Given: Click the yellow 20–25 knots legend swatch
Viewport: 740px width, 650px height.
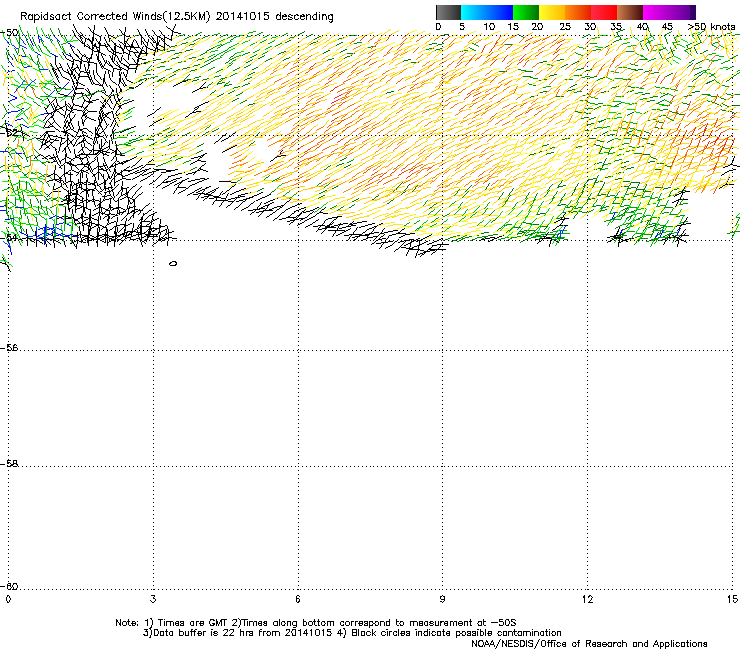Looking at the screenshot, I should [x=552, y=12].
